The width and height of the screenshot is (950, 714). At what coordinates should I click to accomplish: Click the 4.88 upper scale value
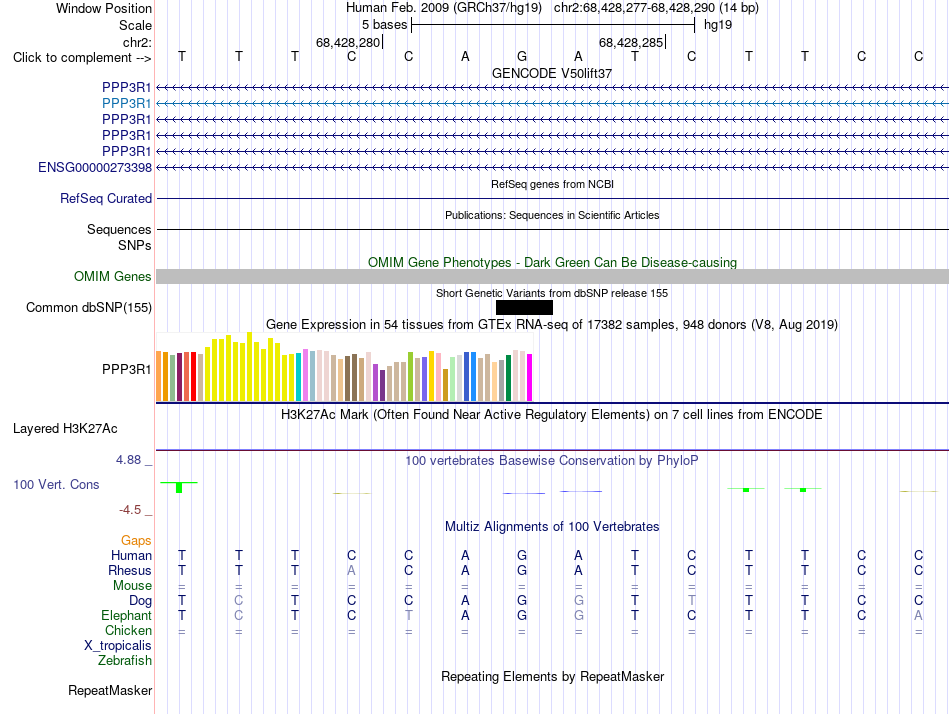click(x=128, y=460)
